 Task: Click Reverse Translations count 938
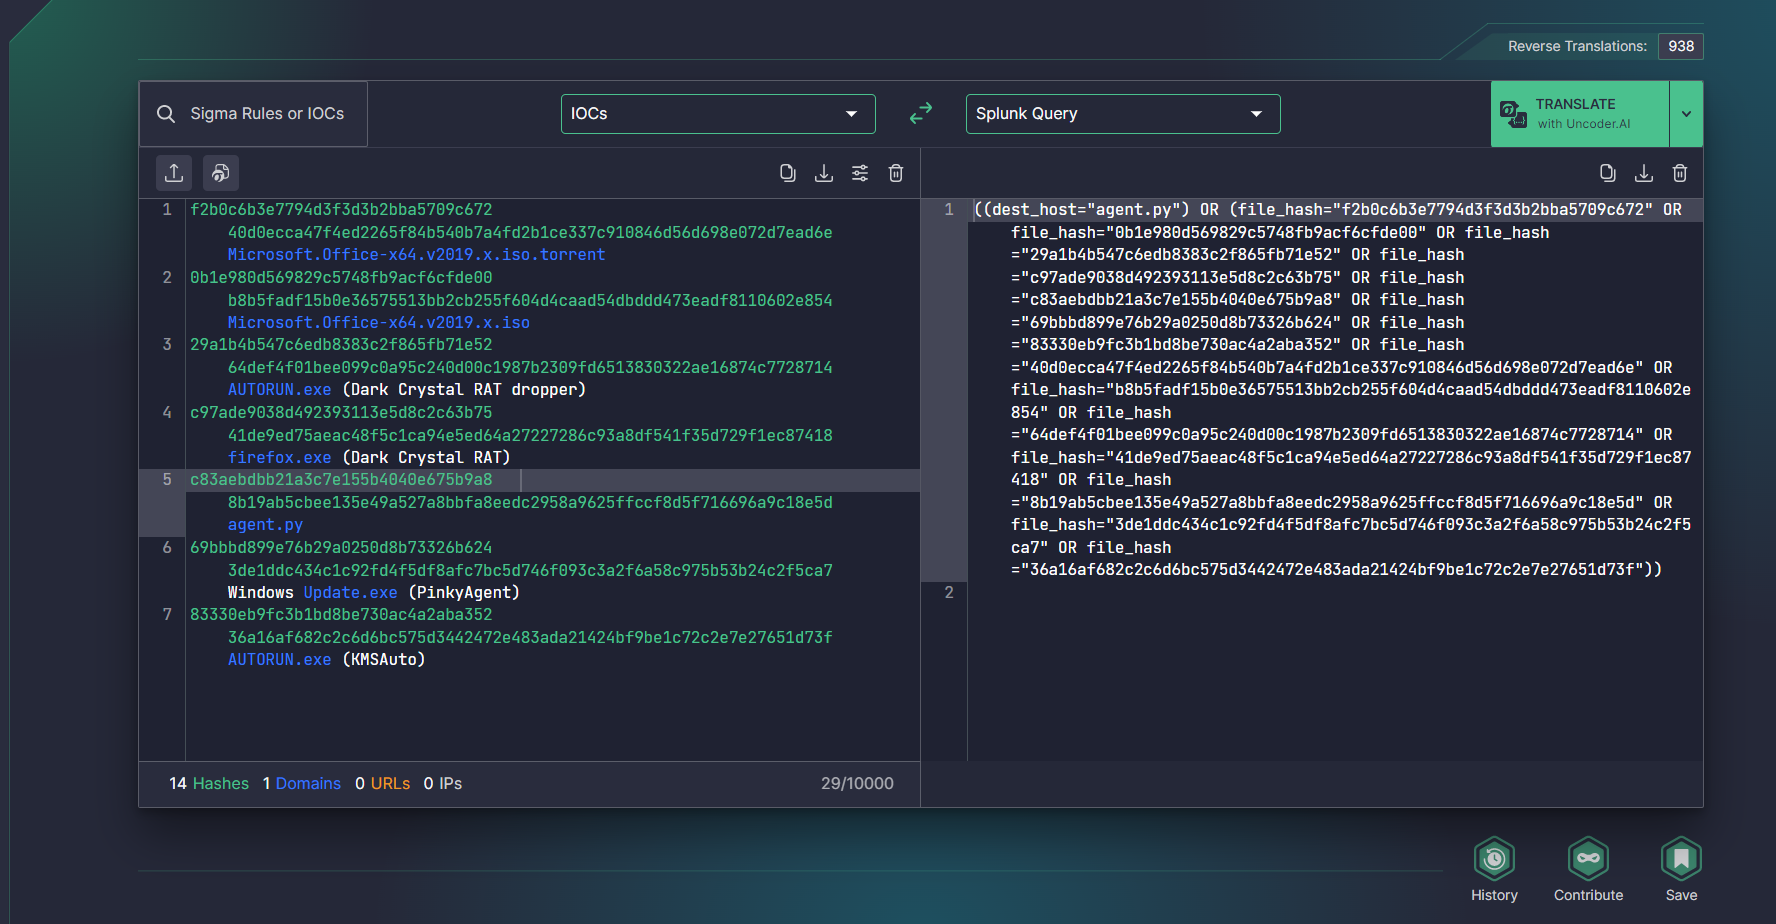click(x=1681, y=46)
